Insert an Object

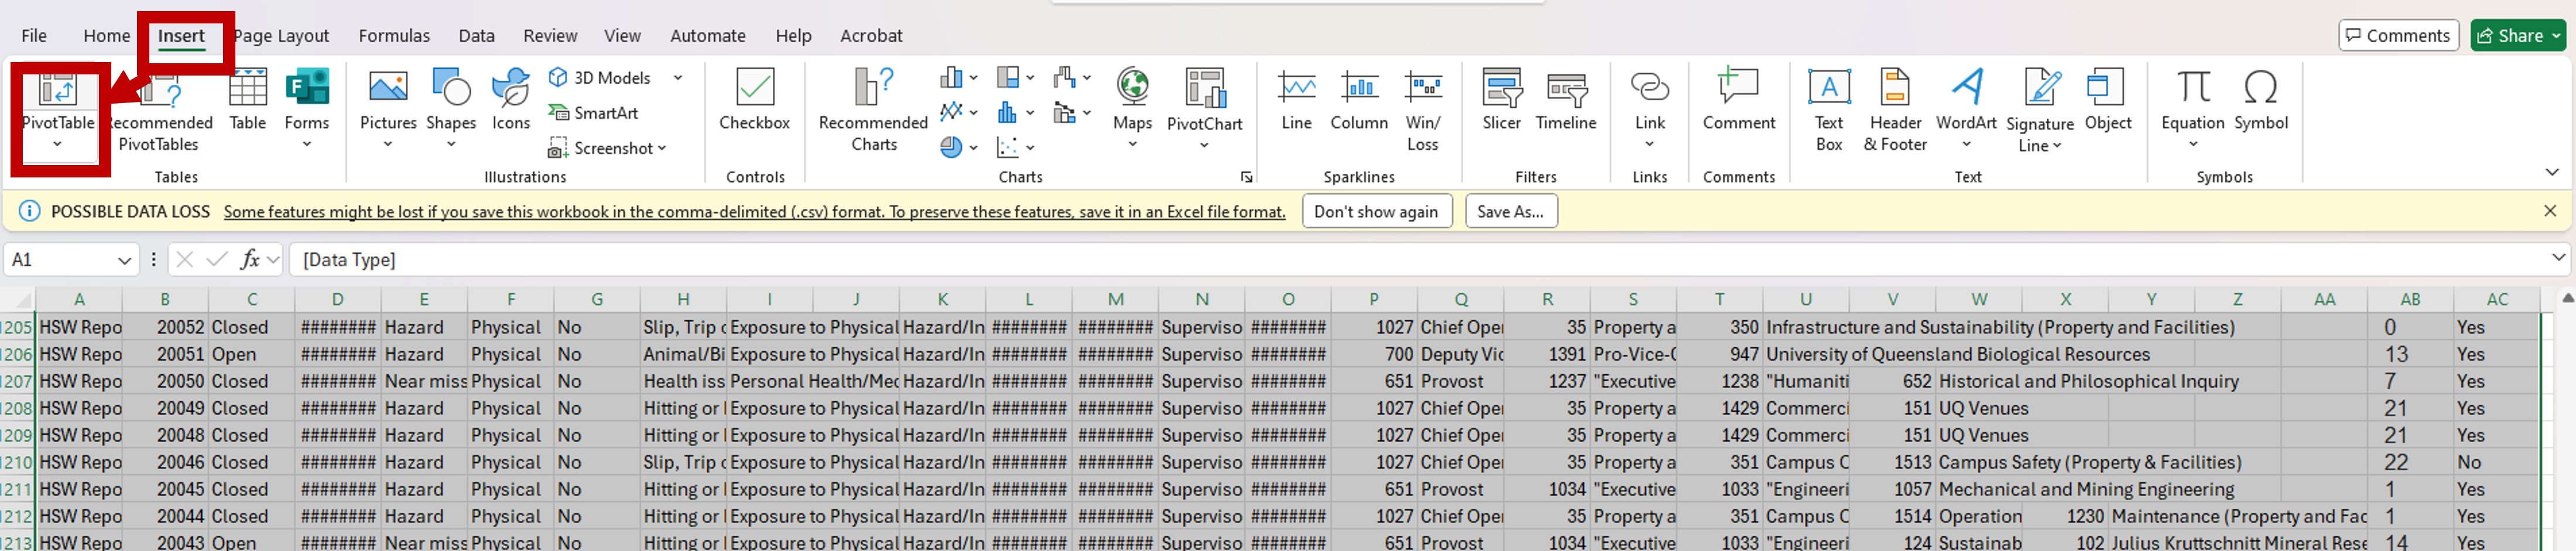click(x=2108, y=100)
